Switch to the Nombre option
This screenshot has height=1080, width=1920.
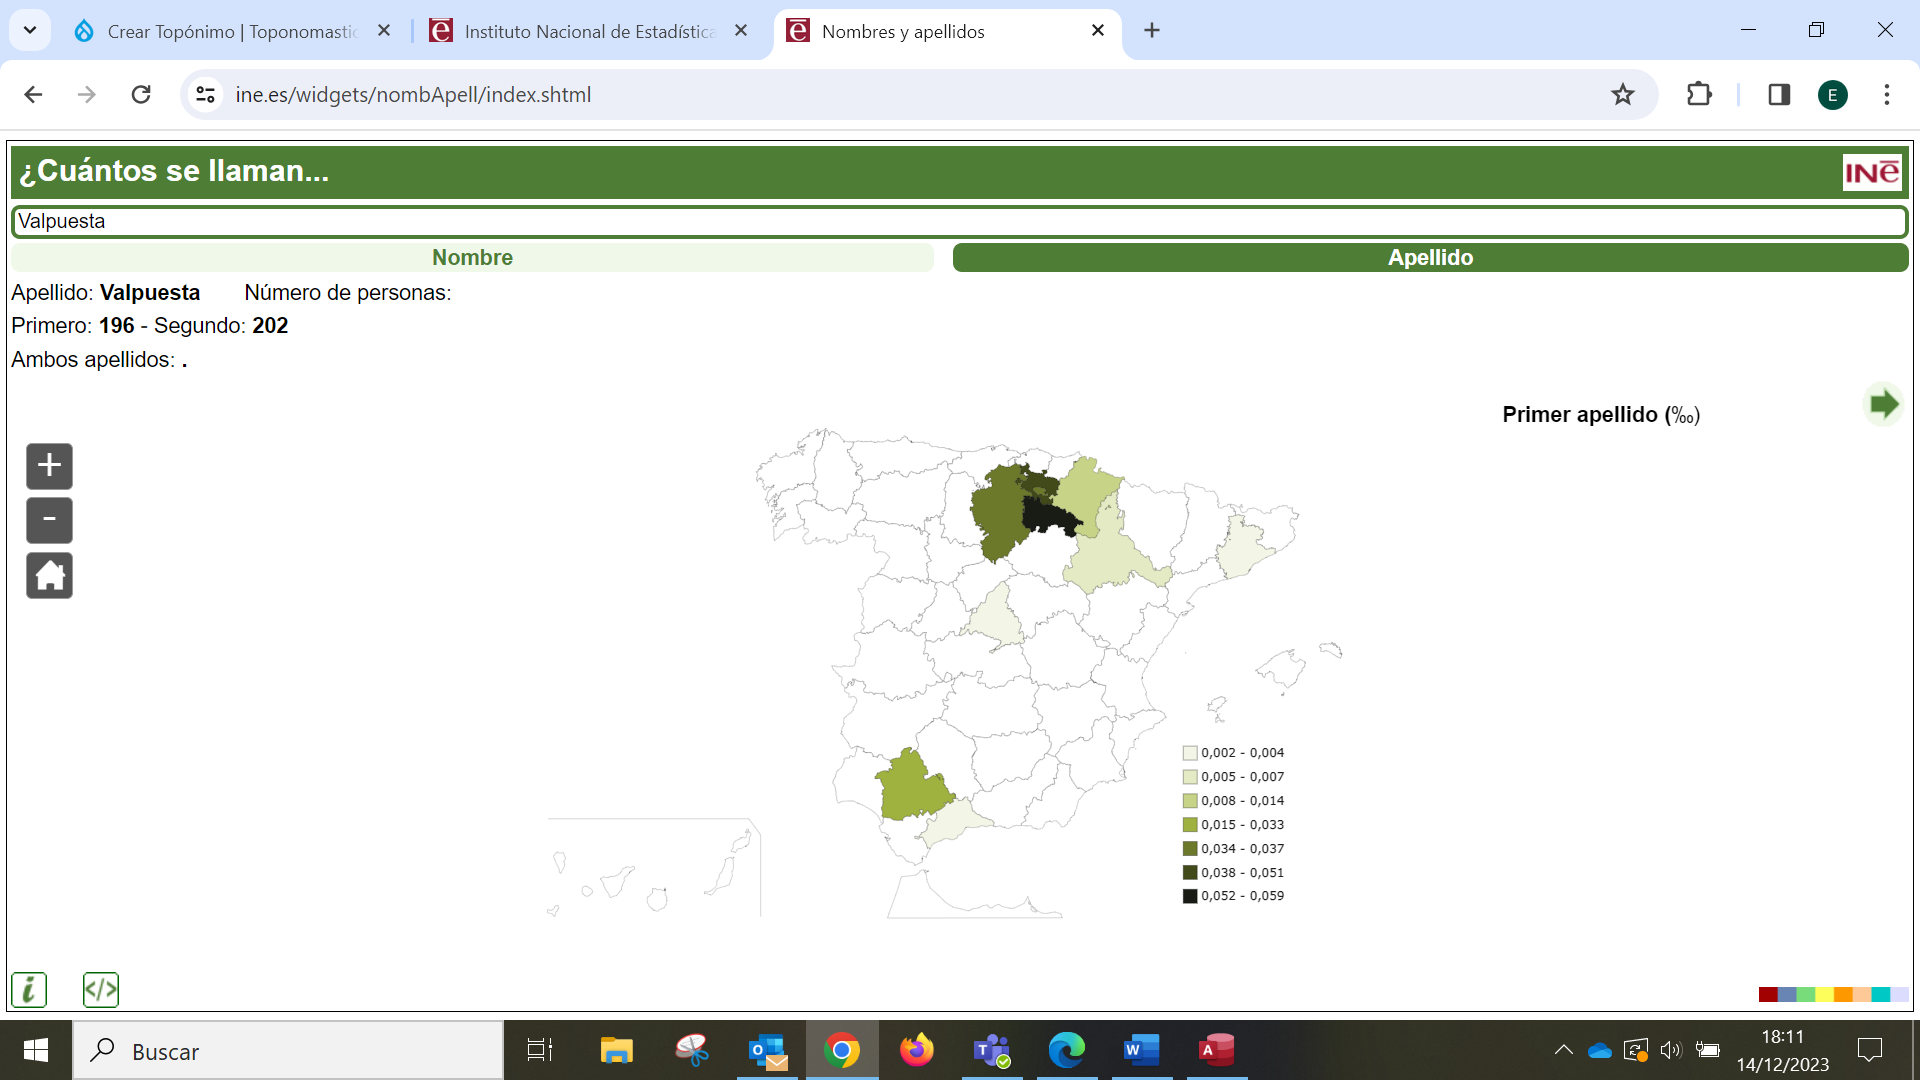472,258
